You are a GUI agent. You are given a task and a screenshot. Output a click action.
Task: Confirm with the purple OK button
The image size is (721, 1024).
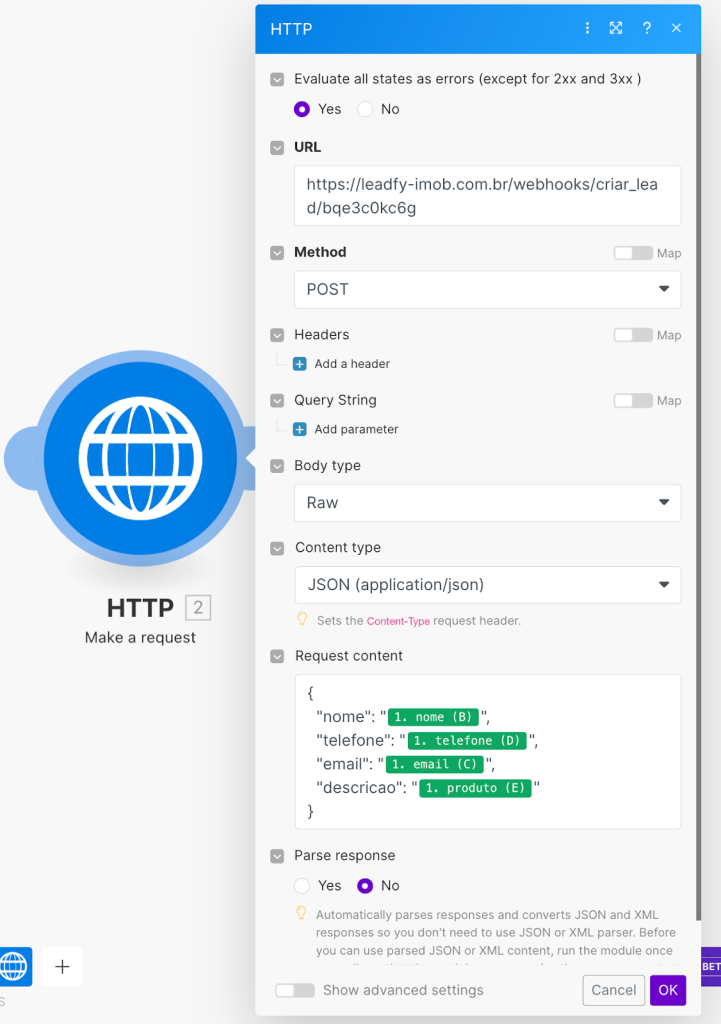(667, 990)
